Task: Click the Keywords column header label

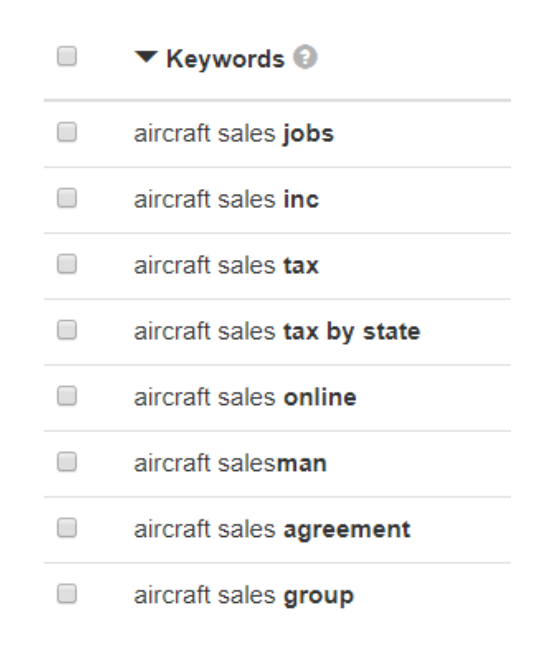Action: pos(225,59)
